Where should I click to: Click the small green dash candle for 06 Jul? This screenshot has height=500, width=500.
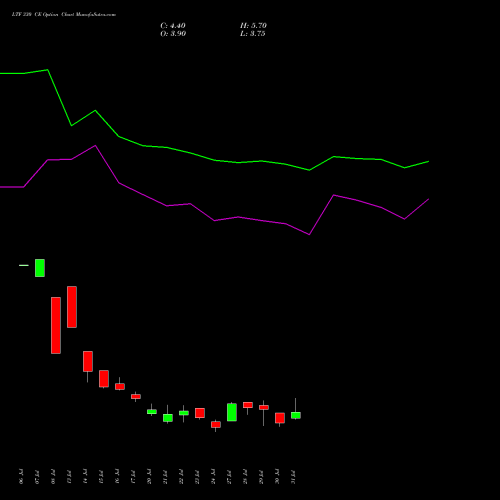(24, 265)
